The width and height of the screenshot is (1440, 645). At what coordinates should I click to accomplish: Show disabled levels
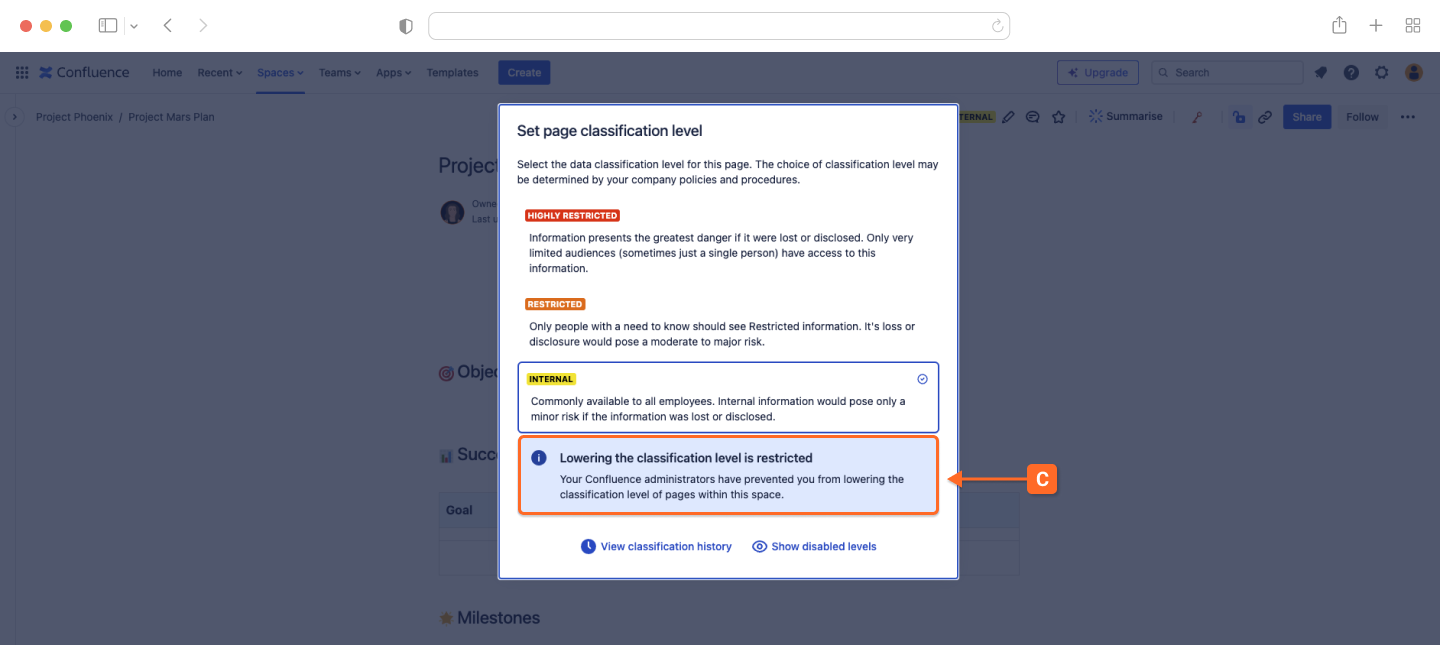814,547
